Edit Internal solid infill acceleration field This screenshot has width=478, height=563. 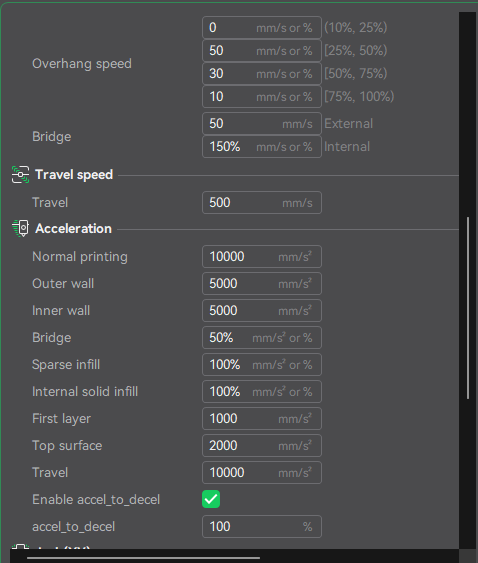pos(262,391)
